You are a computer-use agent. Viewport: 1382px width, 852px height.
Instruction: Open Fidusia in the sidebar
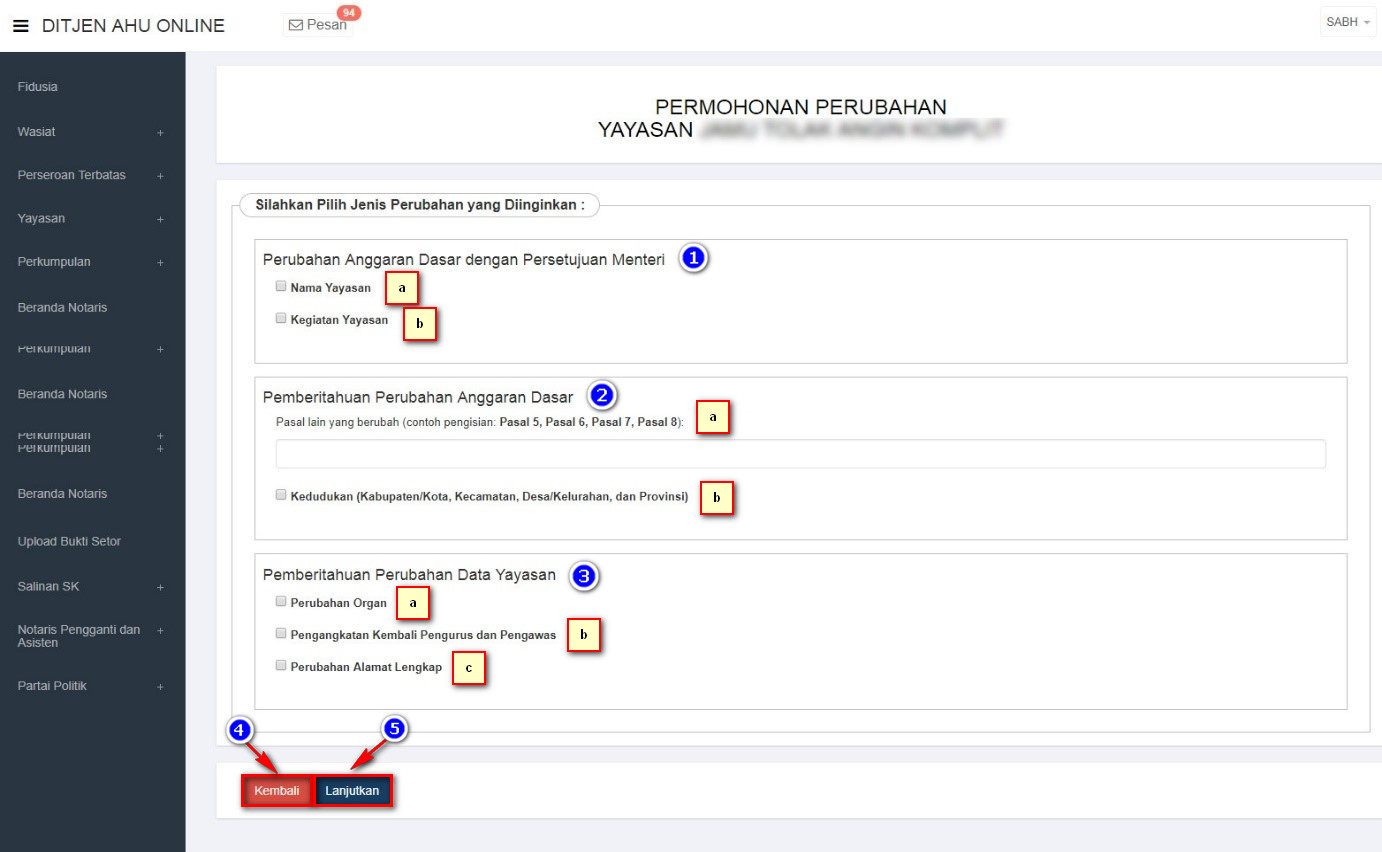point(38,87)
